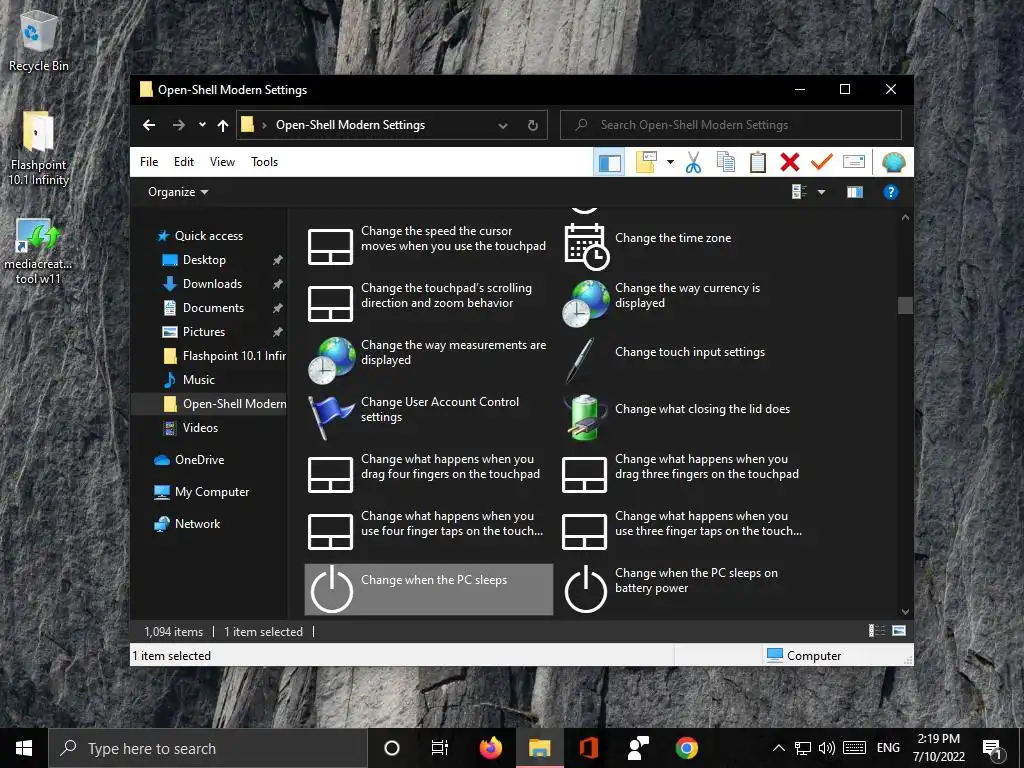Select Change the speed the cursor moves item
This screenshot has width=1024, height=768.
pyautogui.click(x=428, y=246)
